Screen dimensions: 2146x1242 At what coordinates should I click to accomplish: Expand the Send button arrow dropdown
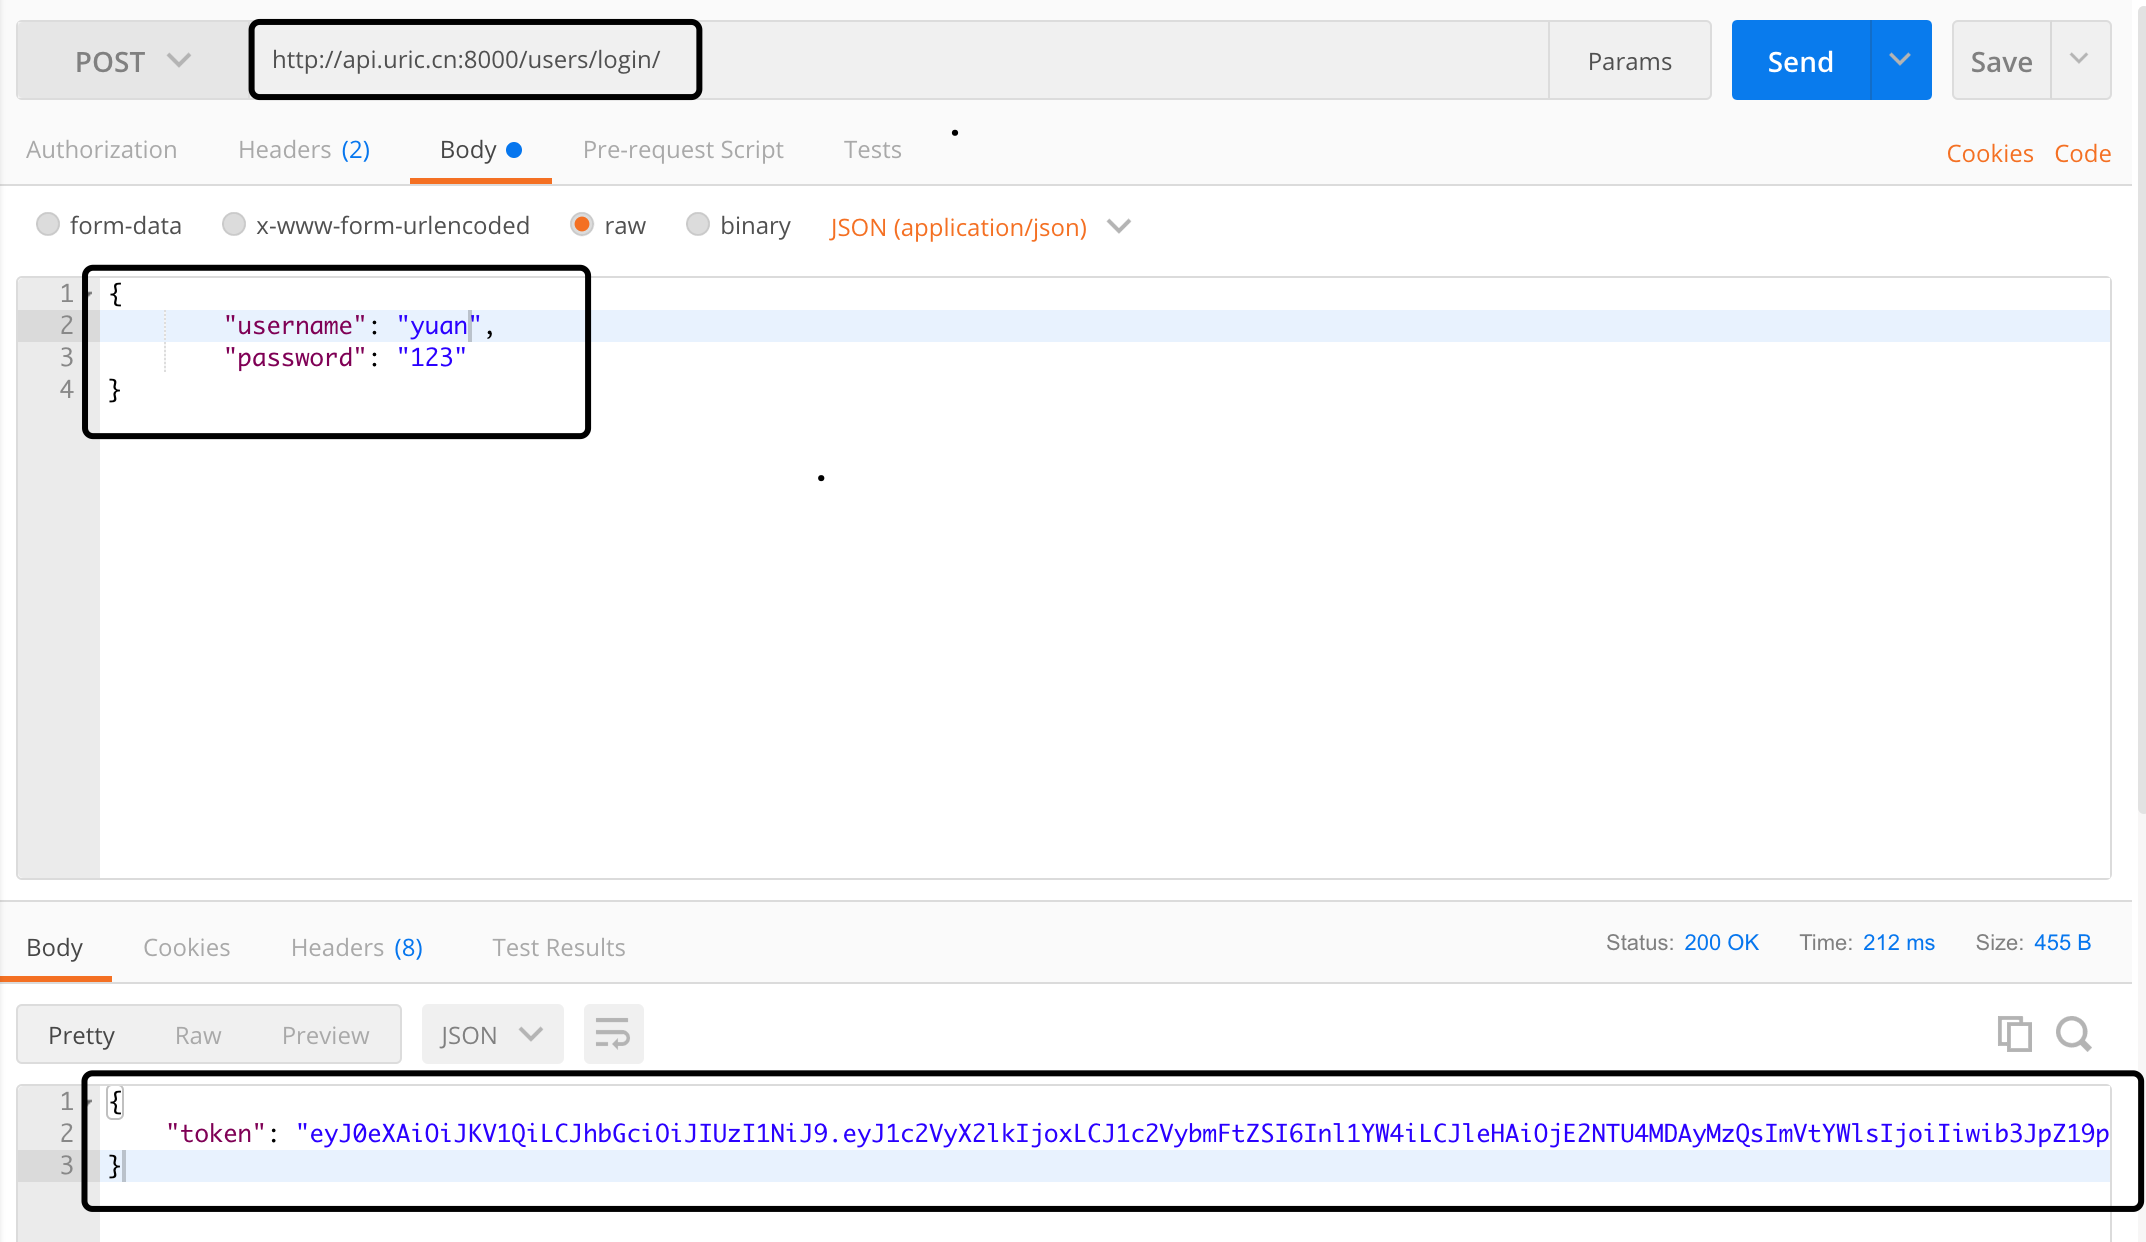pyautogui.click(x=1900, y=60)
